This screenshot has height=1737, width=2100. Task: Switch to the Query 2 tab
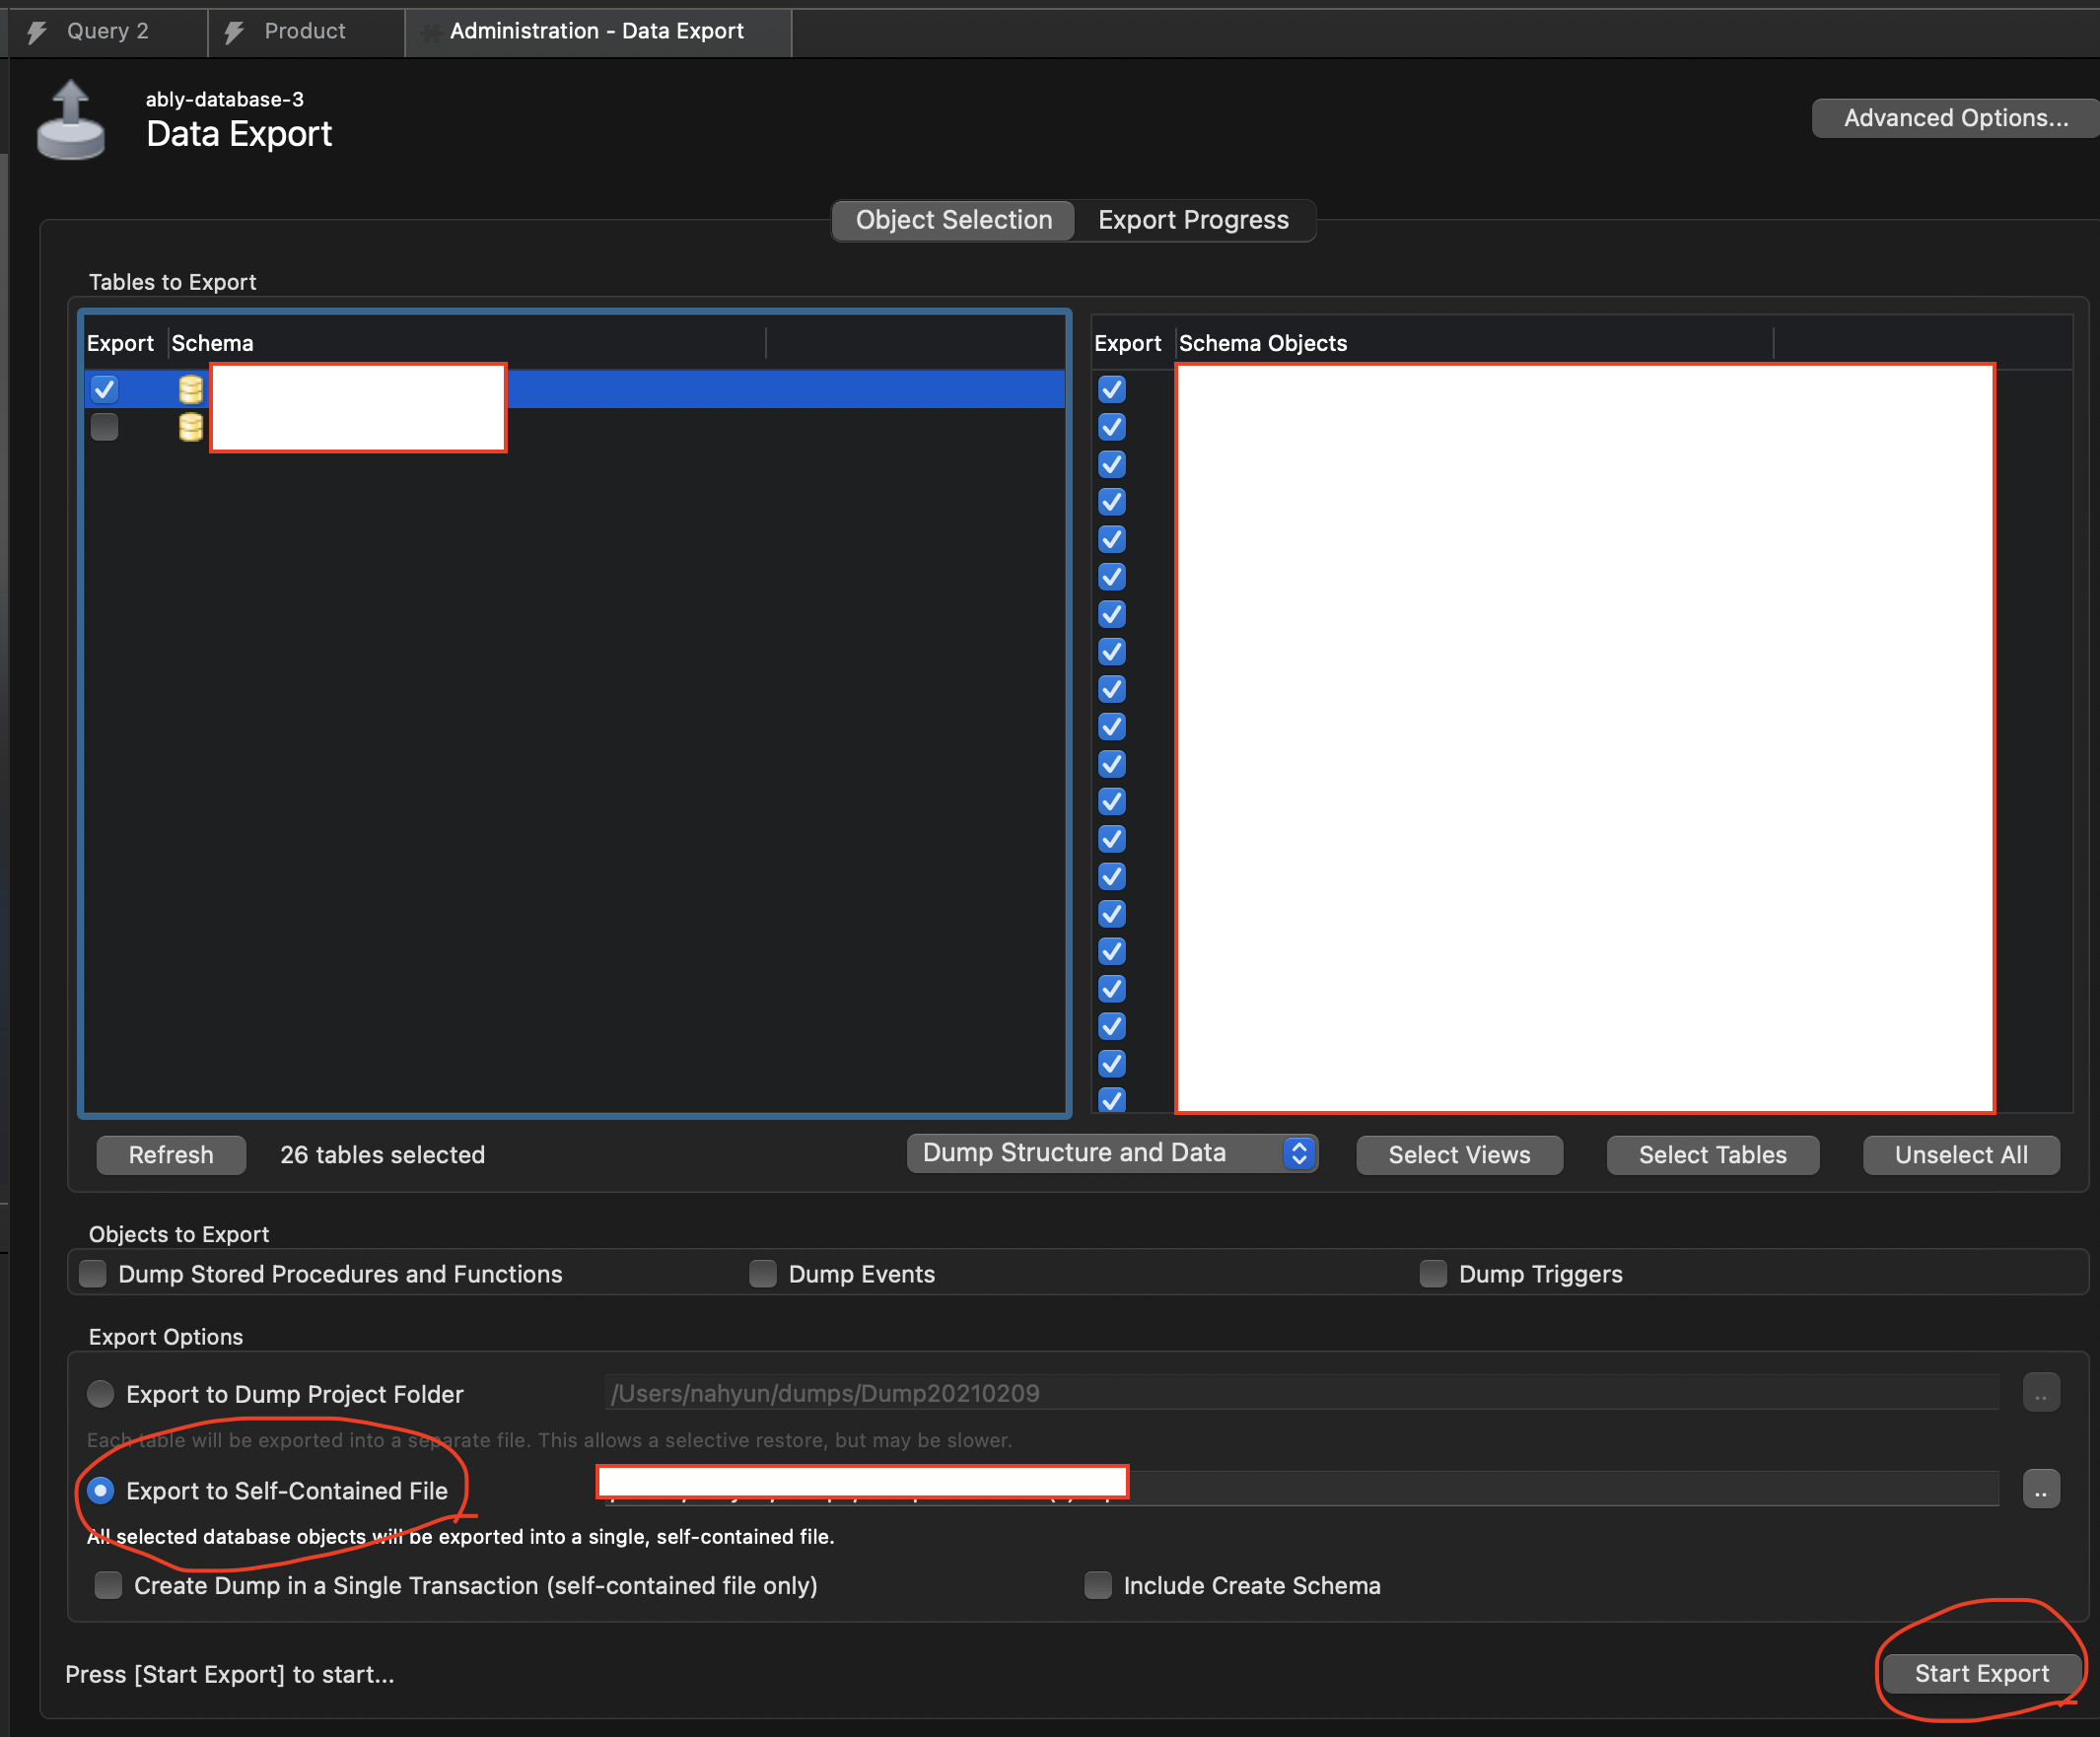point(107,32)
